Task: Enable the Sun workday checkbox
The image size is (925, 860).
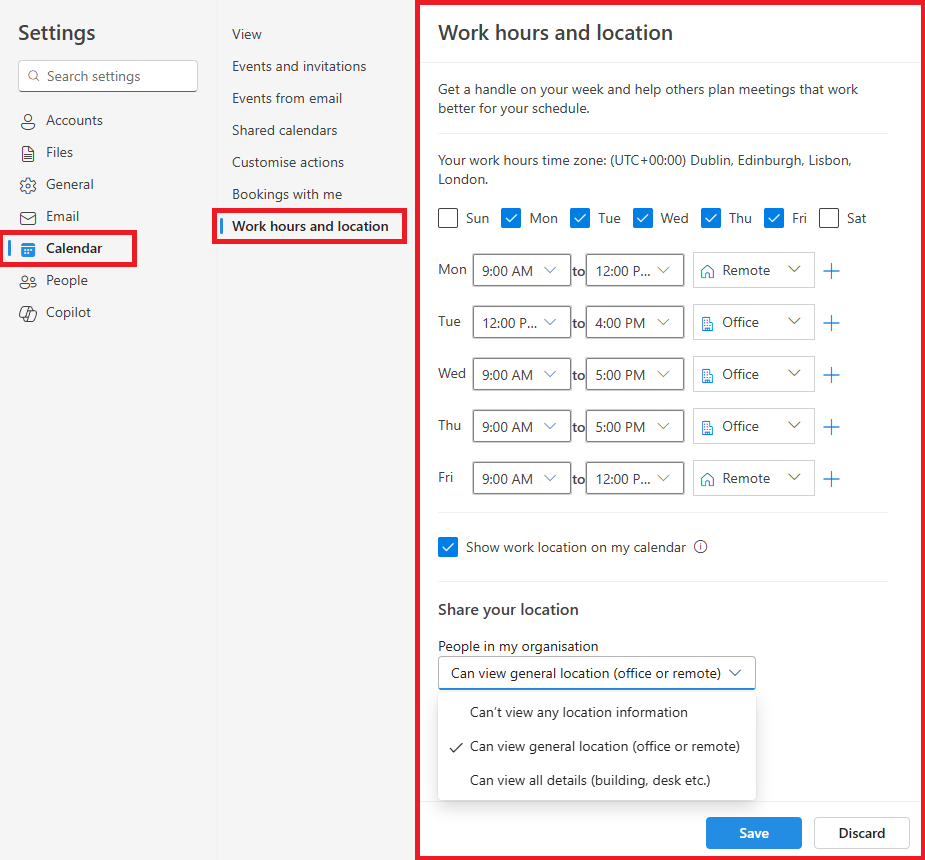Action: (x=449, y=218)
